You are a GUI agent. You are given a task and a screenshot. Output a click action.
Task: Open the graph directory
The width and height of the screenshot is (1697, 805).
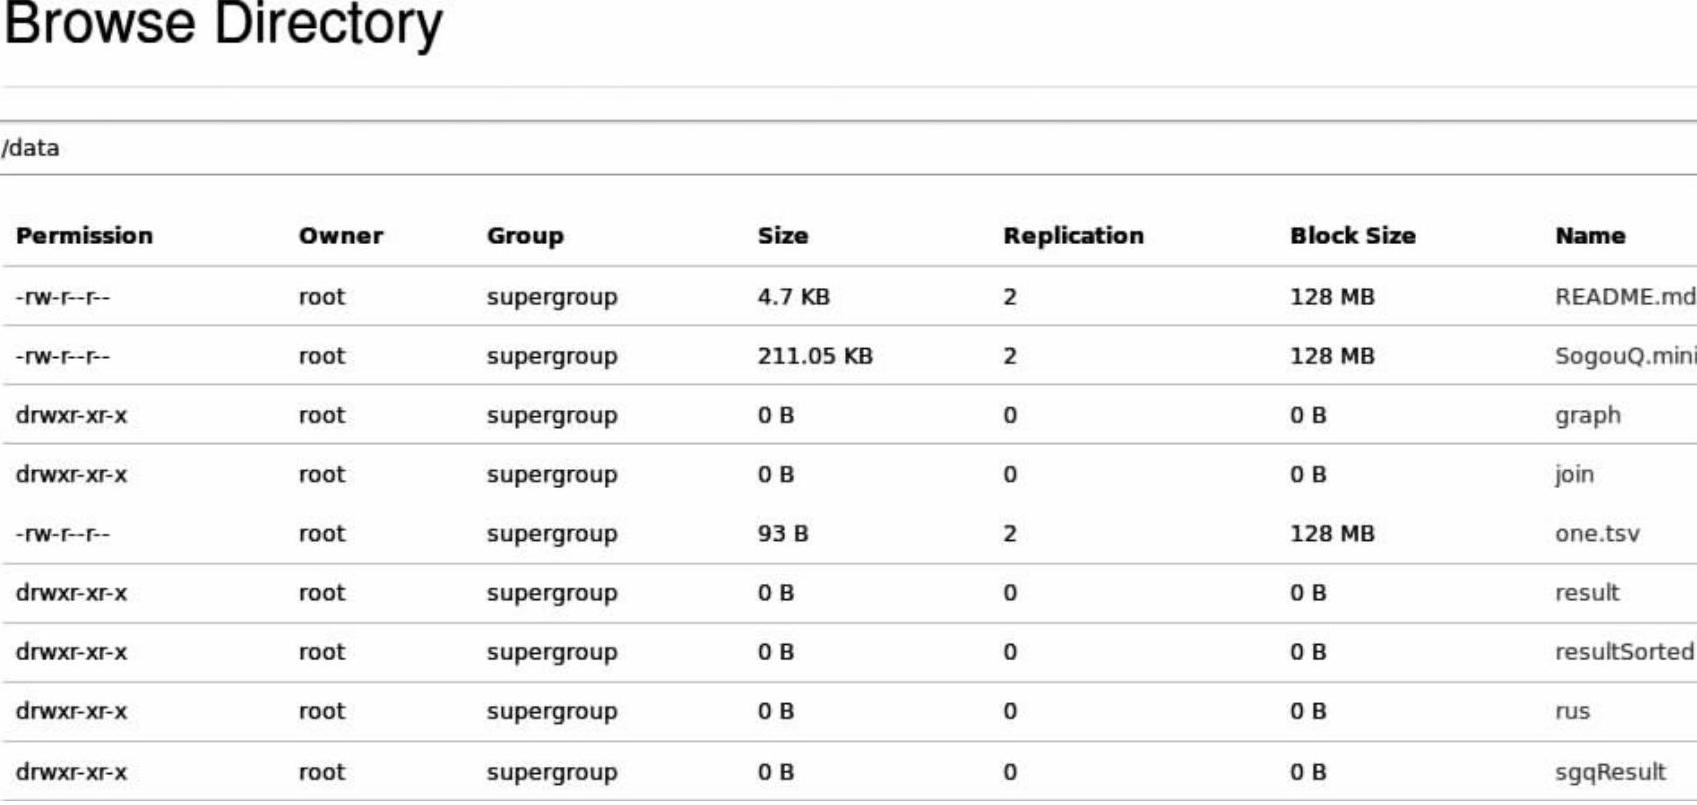1587,415
